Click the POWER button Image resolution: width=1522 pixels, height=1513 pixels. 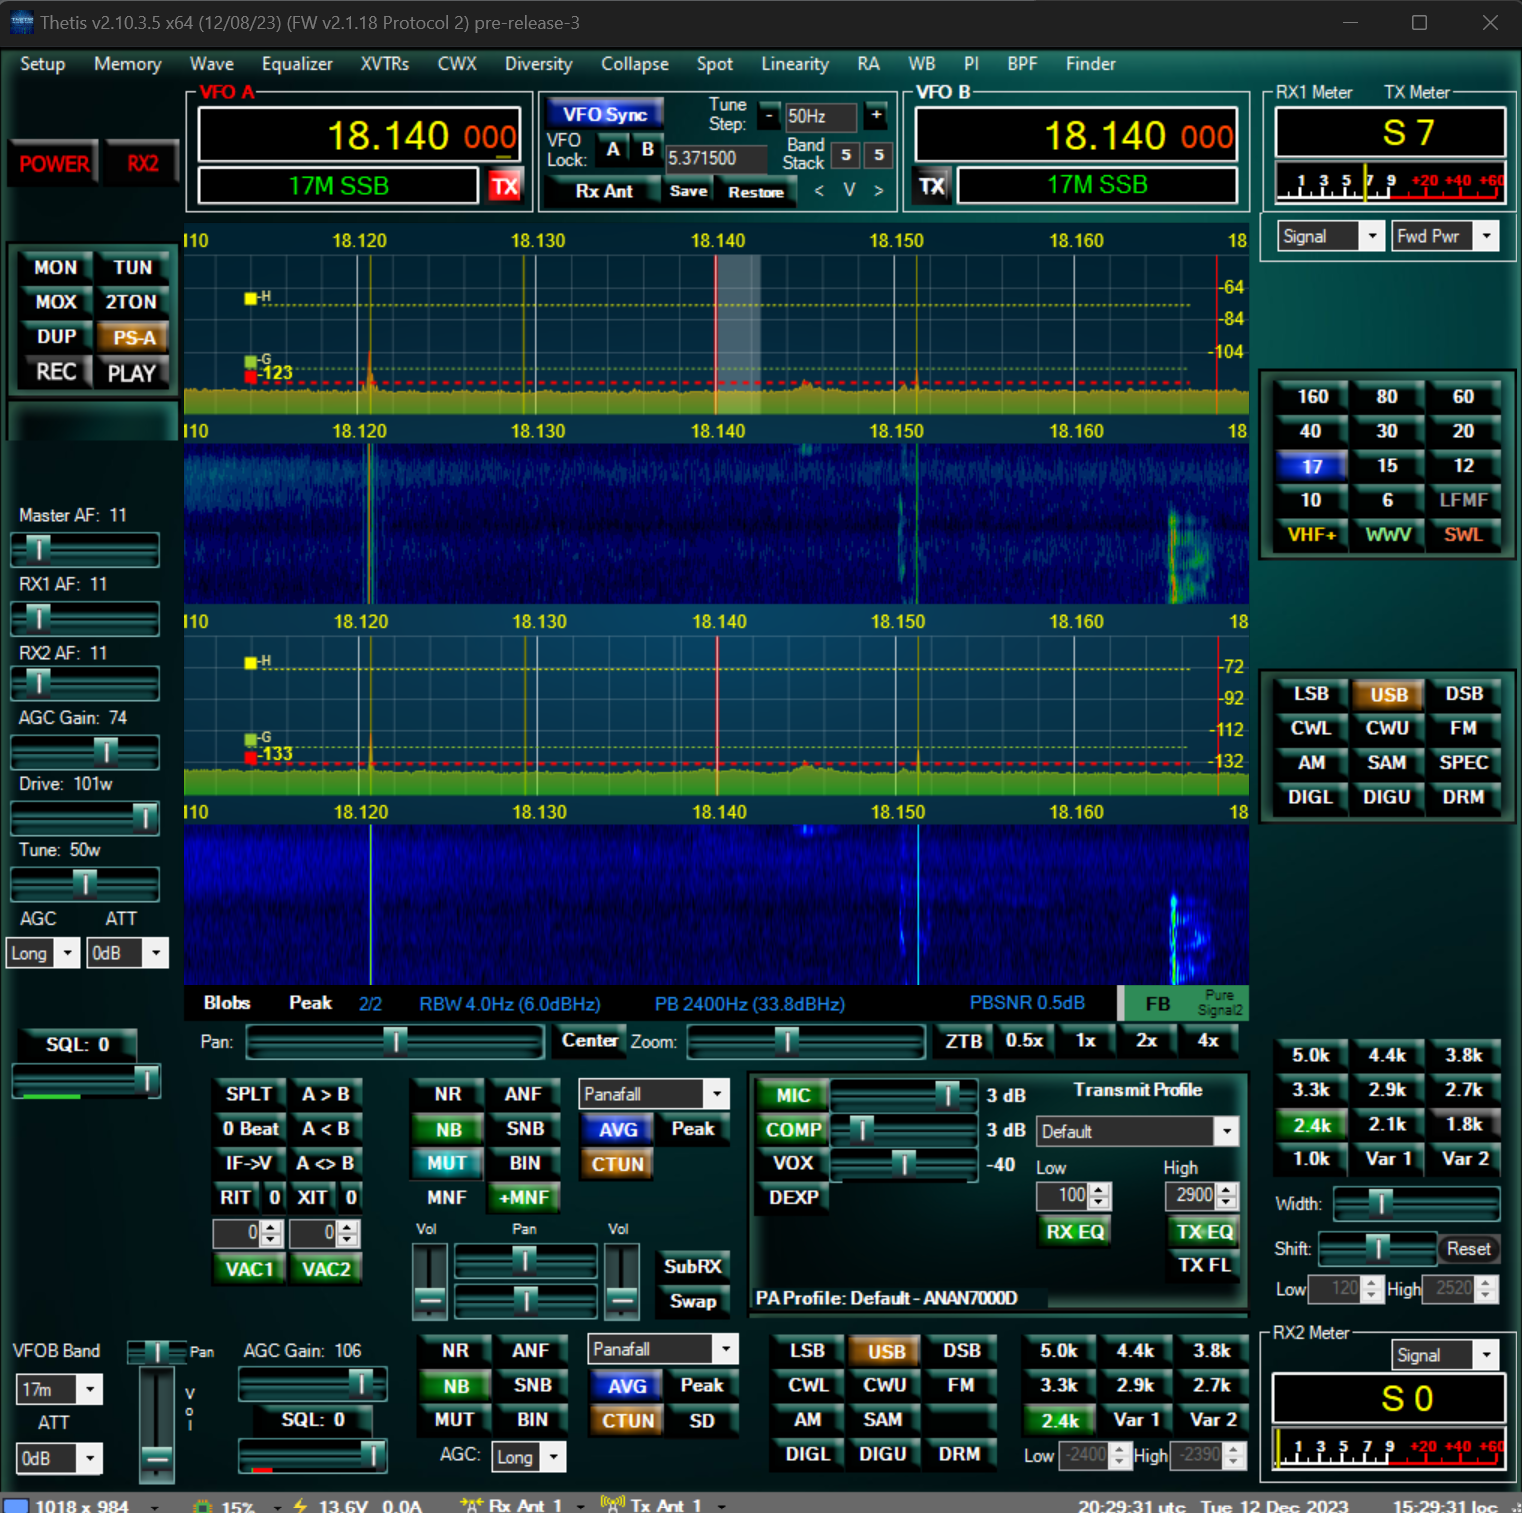pyautogui.click(x=54, y=163)
